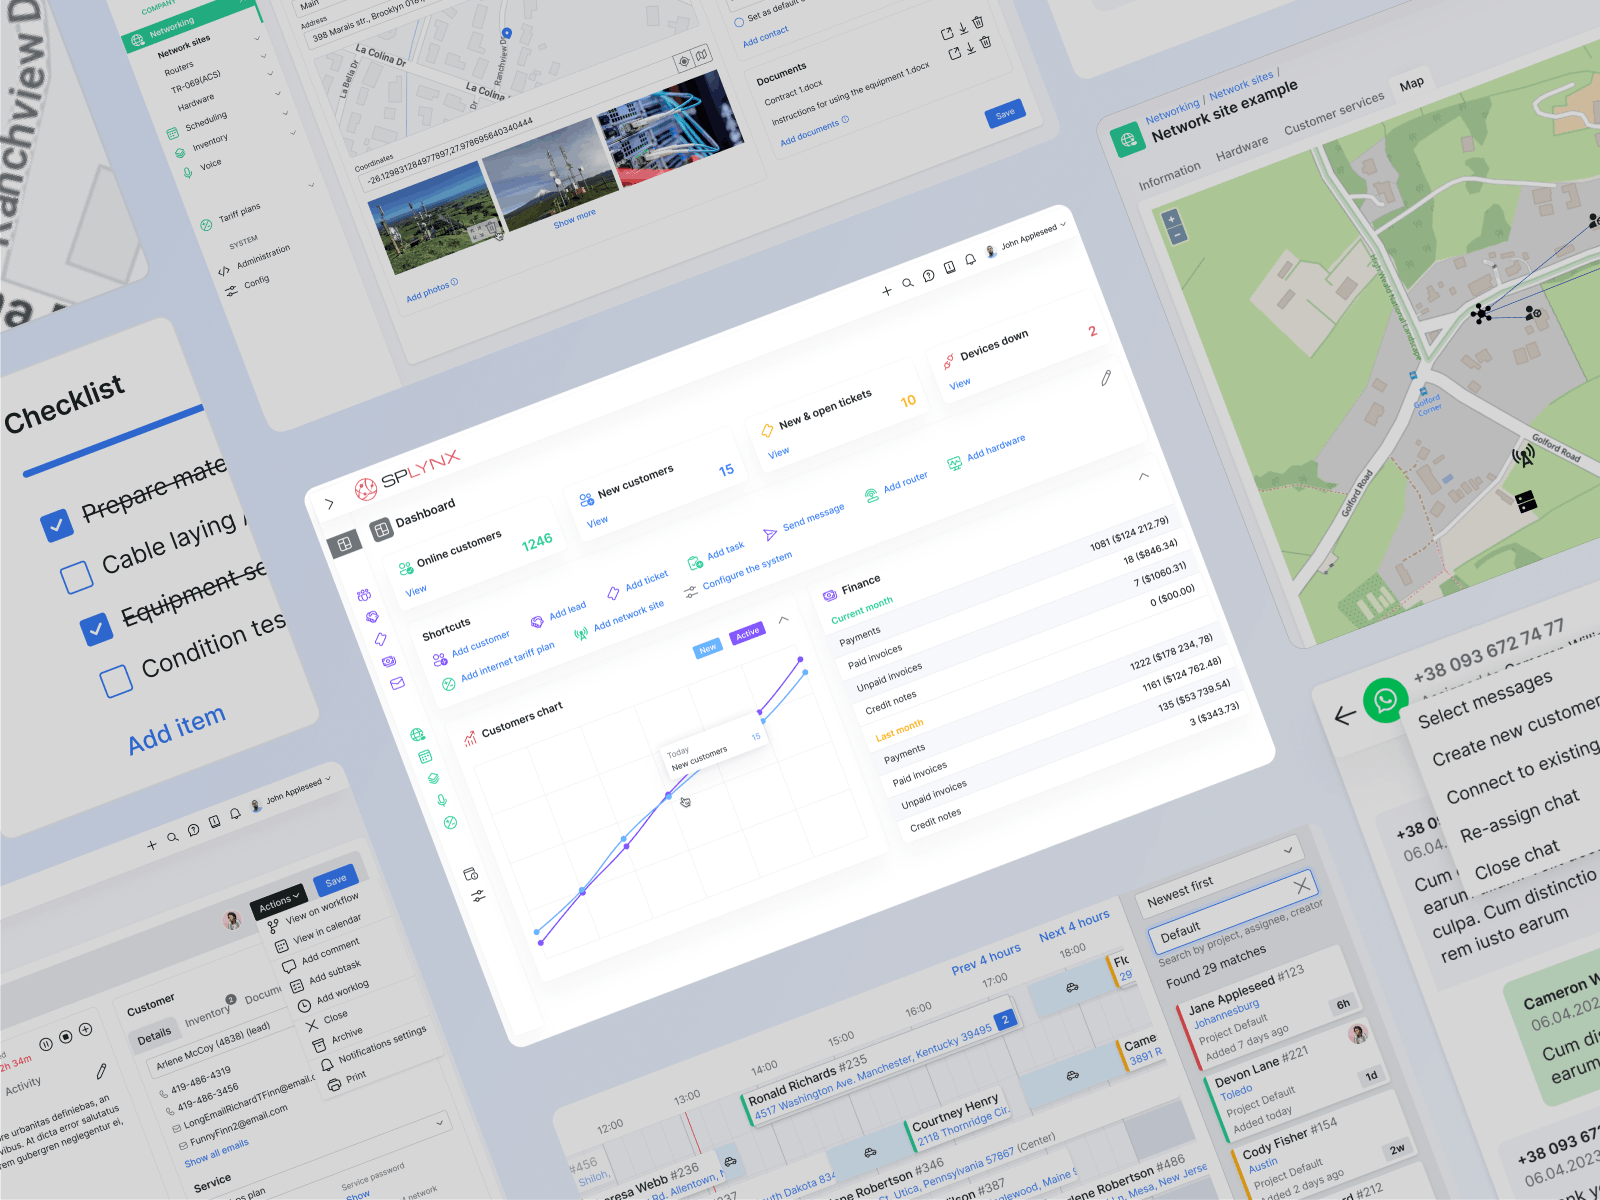Zoom in the map with the plus button
The height and width of the screenshot is (1200, 1600).
coord(1171,219)
